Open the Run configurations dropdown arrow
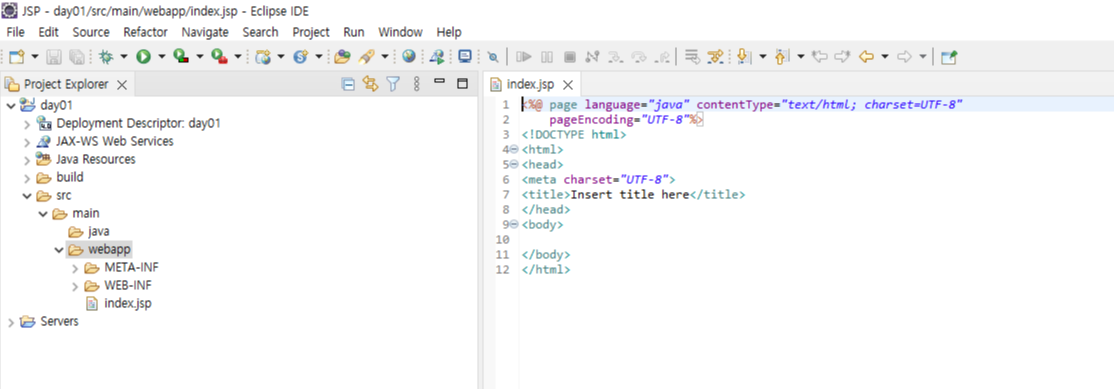The width and height of the screenshot is (1114, 389). (161, 57)
